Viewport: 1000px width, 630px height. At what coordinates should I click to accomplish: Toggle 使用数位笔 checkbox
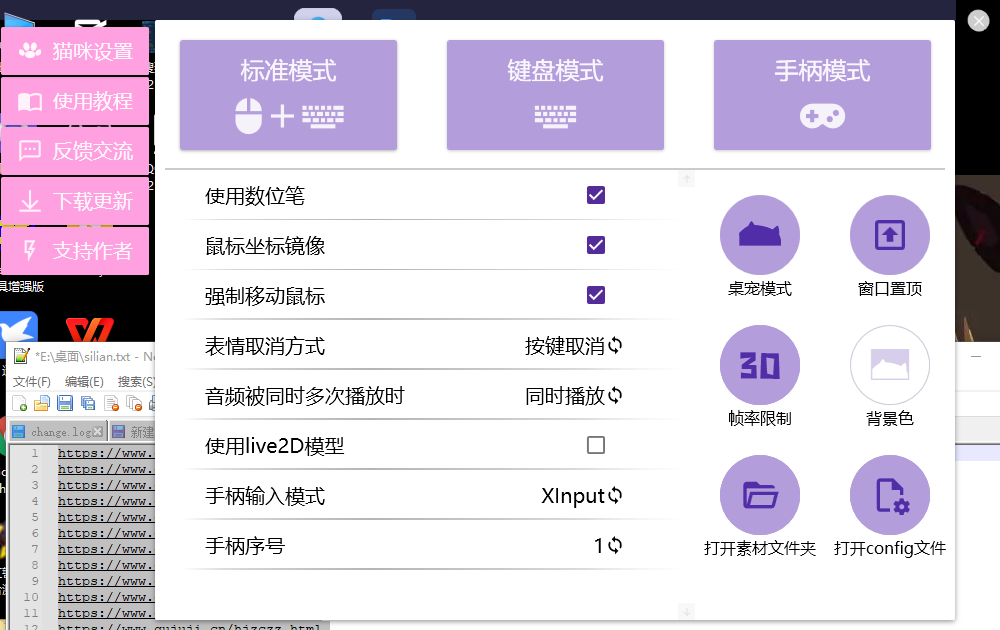coord(596,195)
